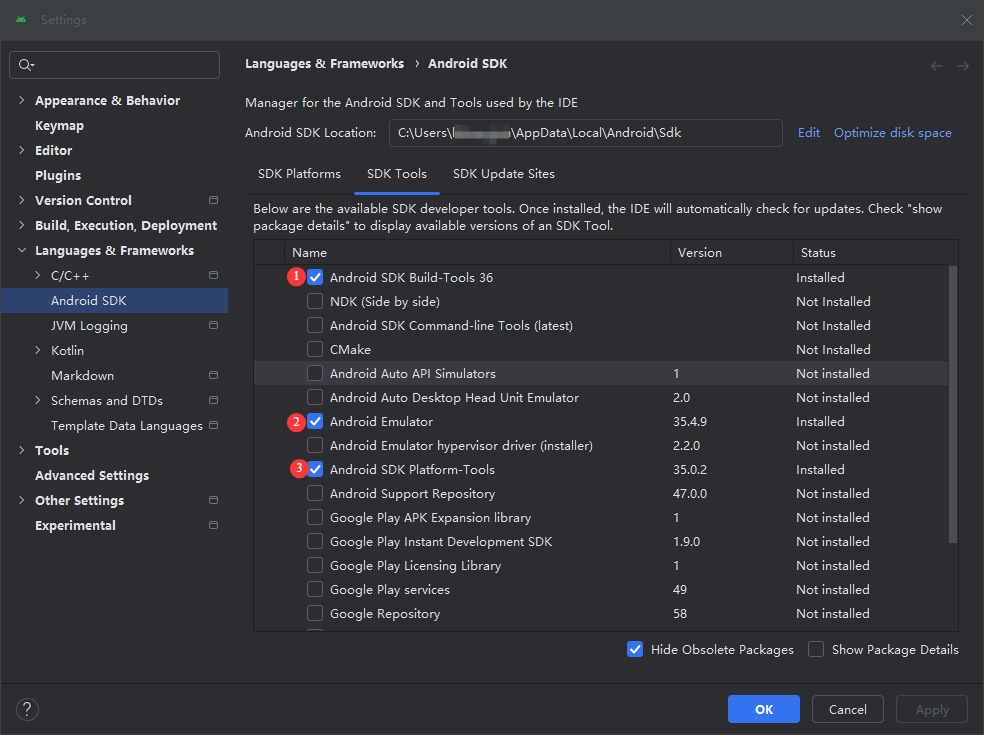Click the Name column header
This screenshot has width=984, height=735.
click(477, 252)
